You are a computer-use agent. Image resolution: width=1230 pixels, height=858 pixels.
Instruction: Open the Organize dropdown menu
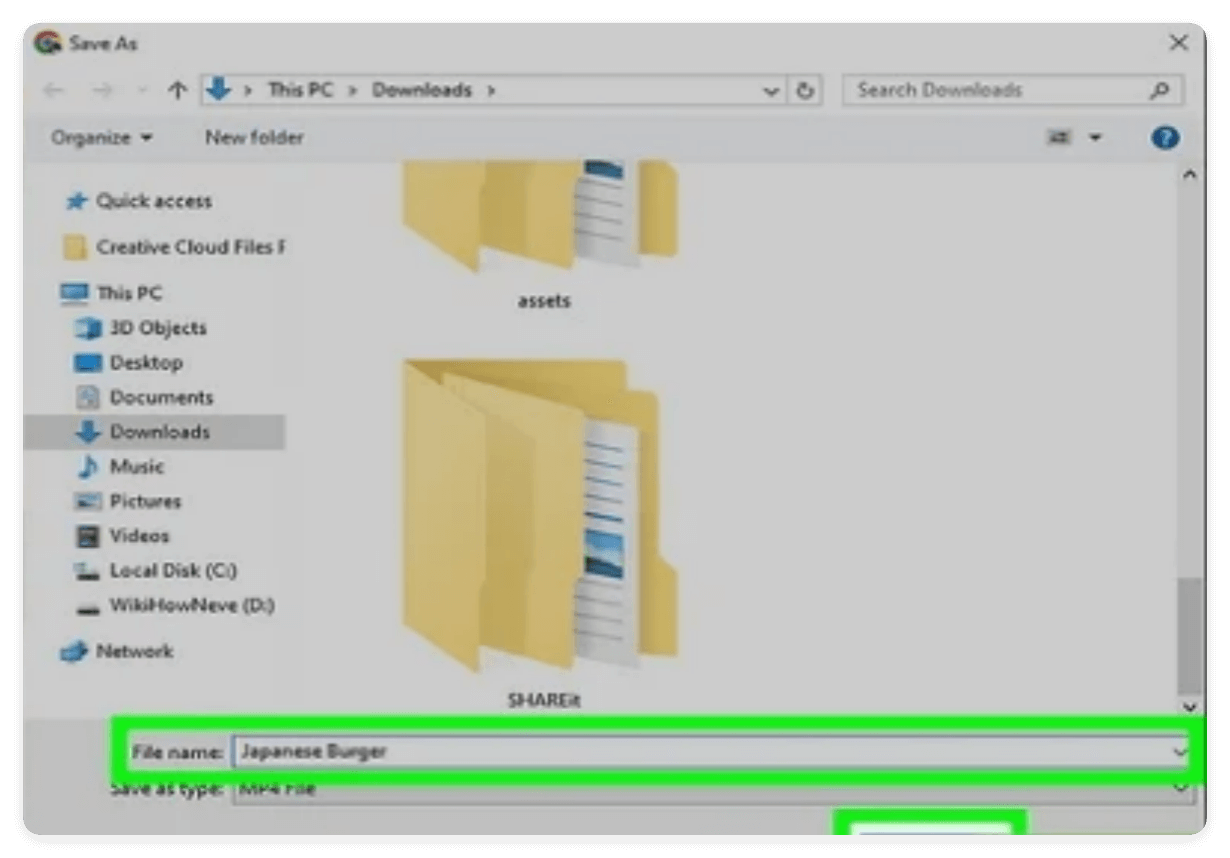pyautogui.click(x=99, y=138)
